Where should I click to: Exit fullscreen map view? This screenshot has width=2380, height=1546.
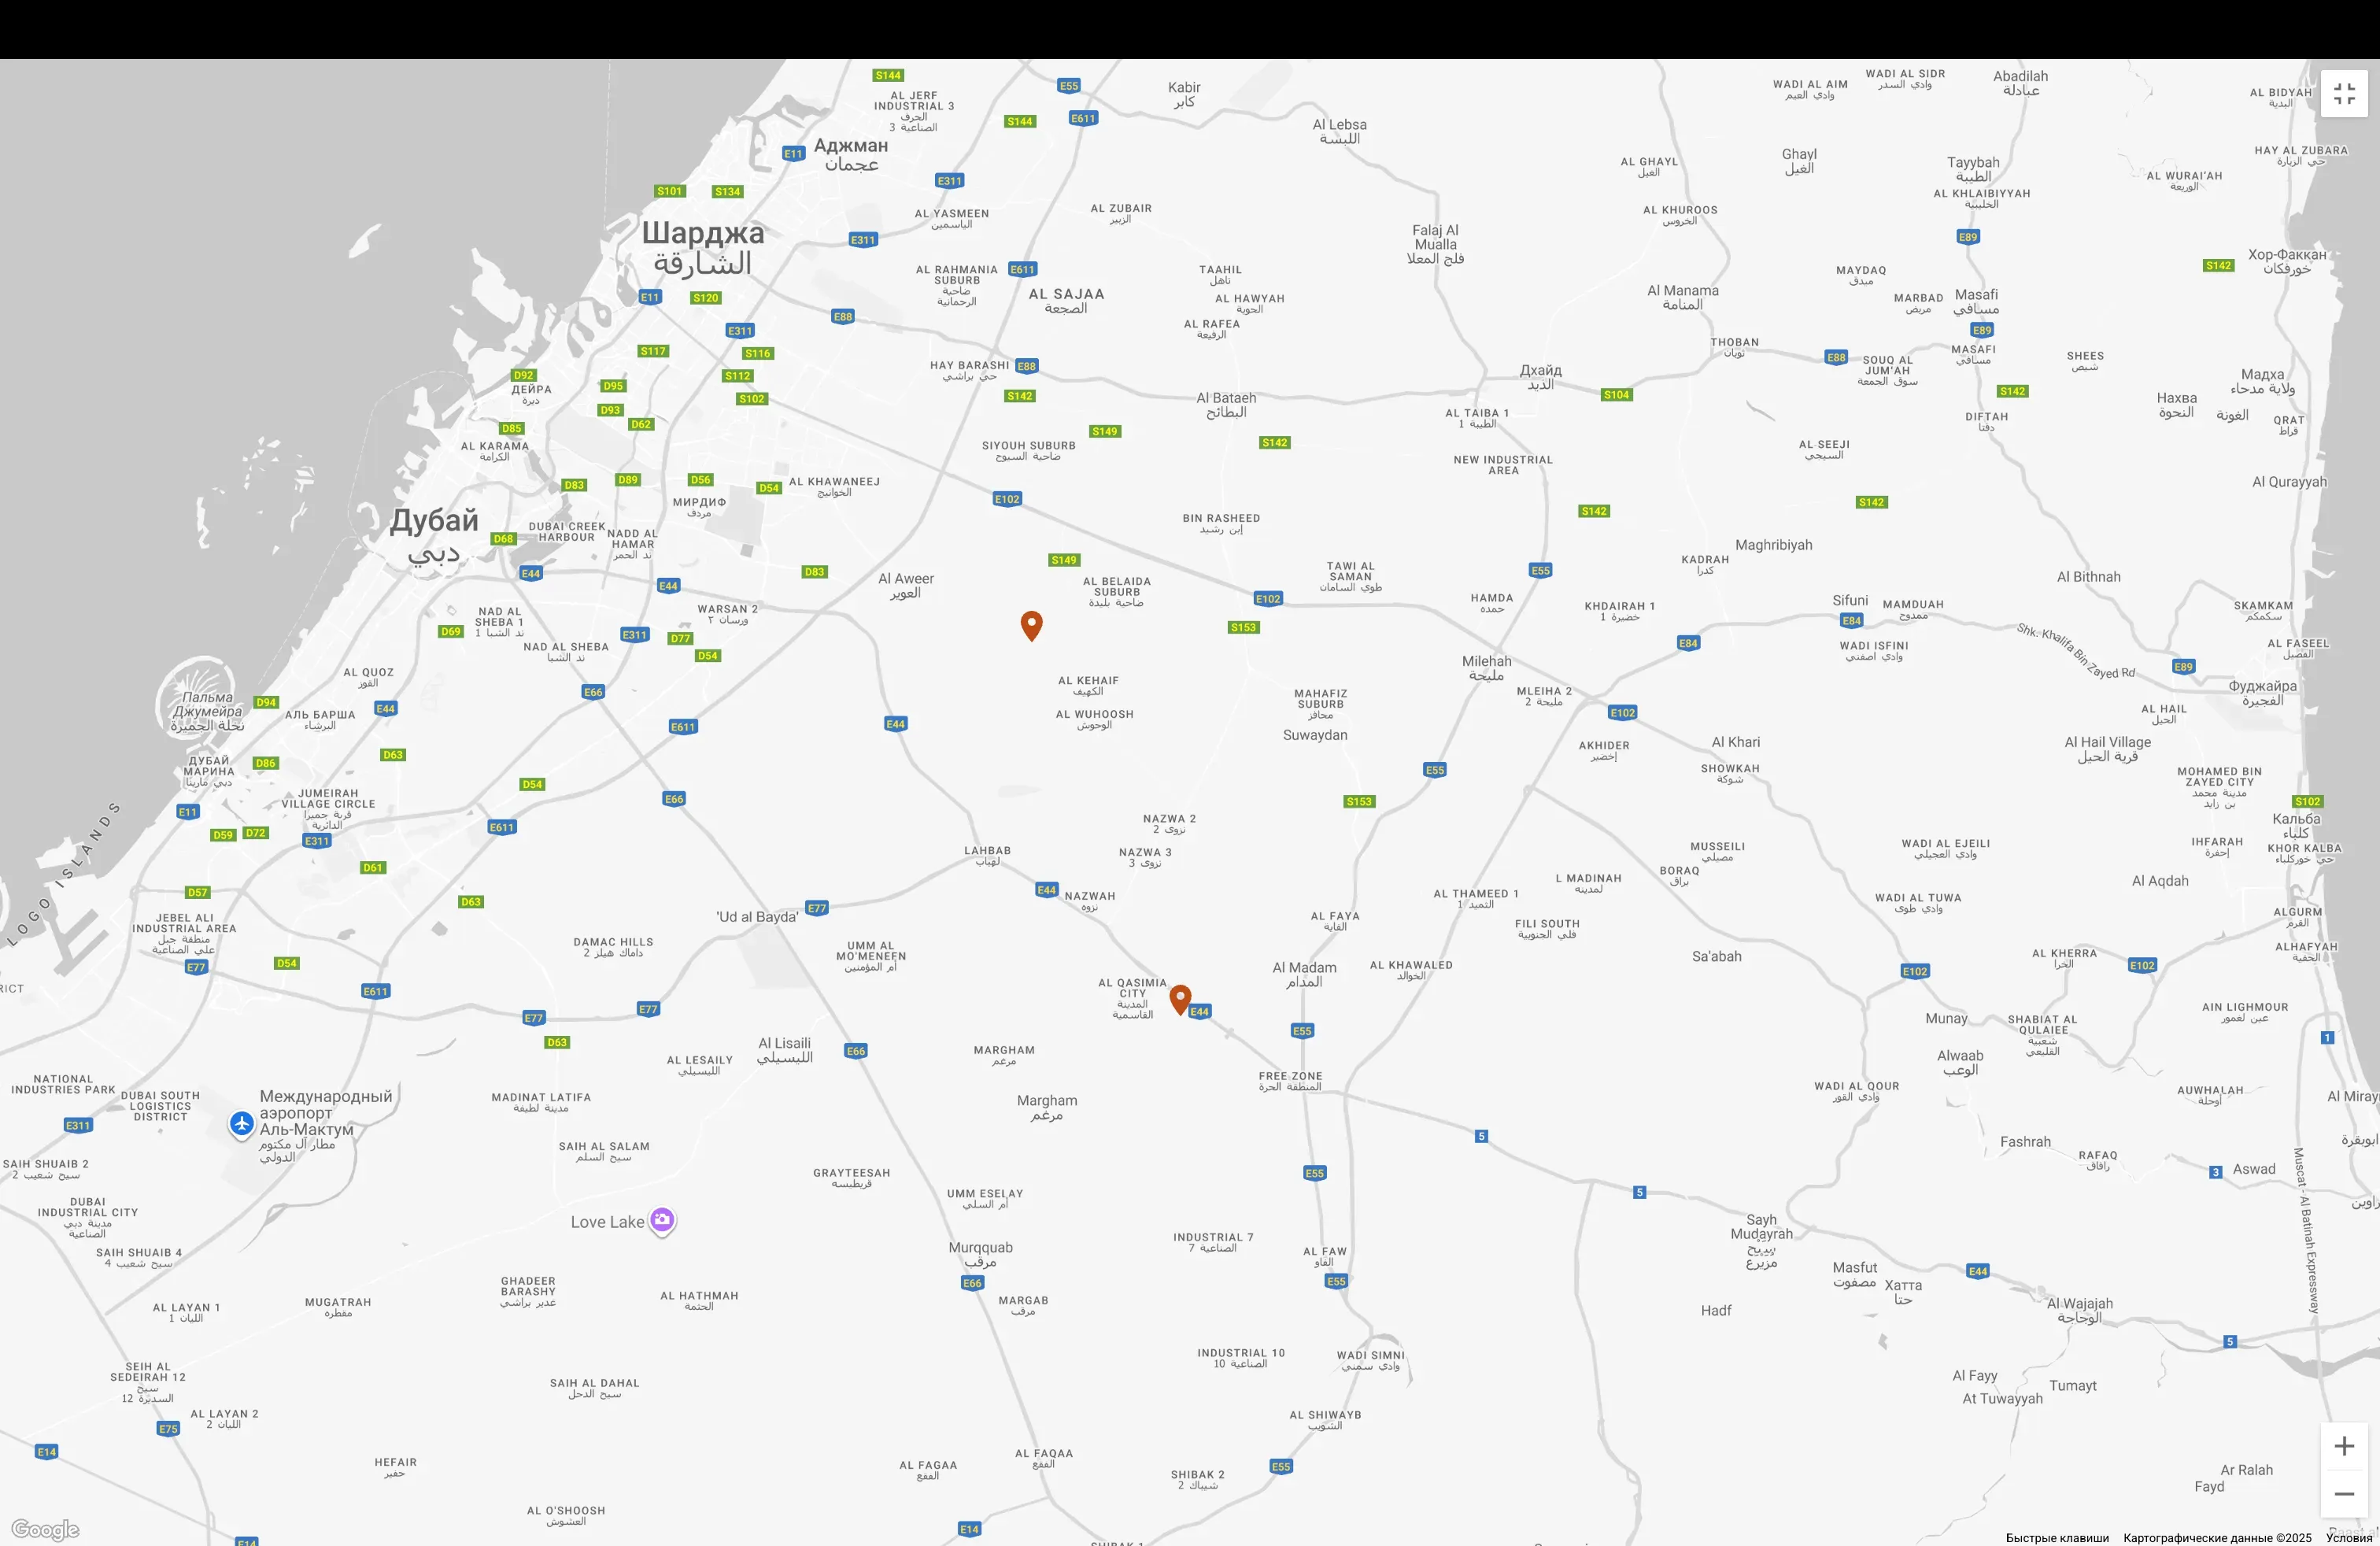tap(2344, 94)
